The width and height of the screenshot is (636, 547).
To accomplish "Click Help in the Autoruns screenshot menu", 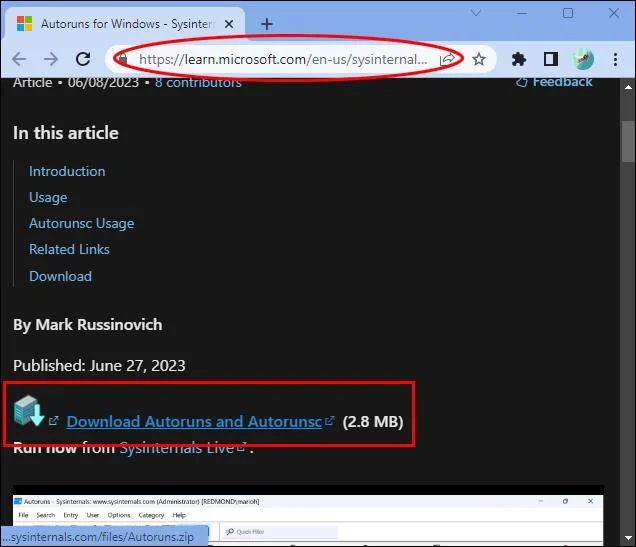I will (x=179, y=515).
